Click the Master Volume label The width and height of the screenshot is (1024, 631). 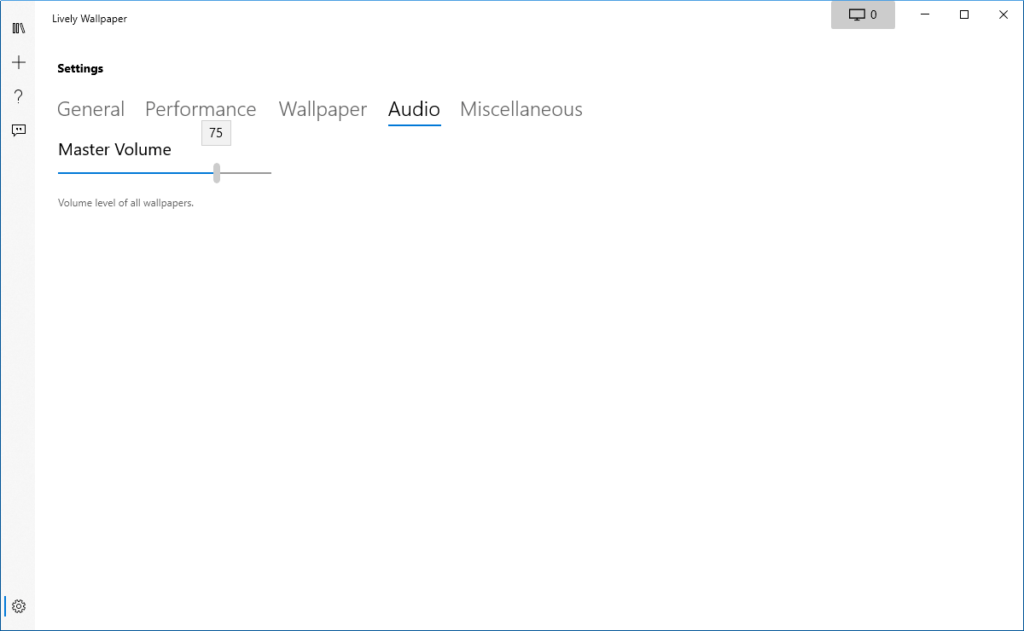pyautogui.click(x=114, y=150)
